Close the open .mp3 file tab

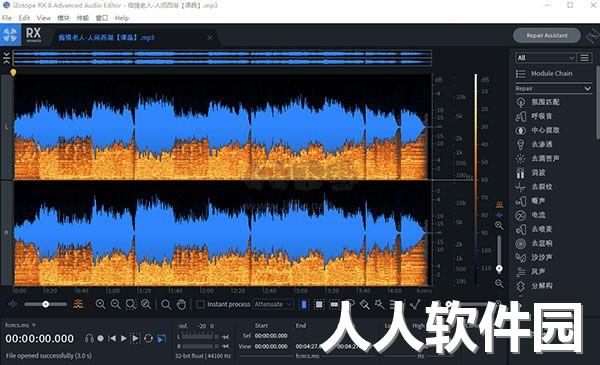210,37
